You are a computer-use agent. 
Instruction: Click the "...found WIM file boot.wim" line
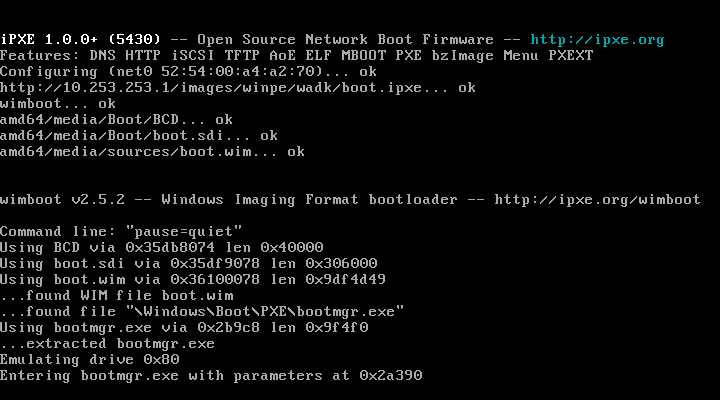[x=116, y=296]
